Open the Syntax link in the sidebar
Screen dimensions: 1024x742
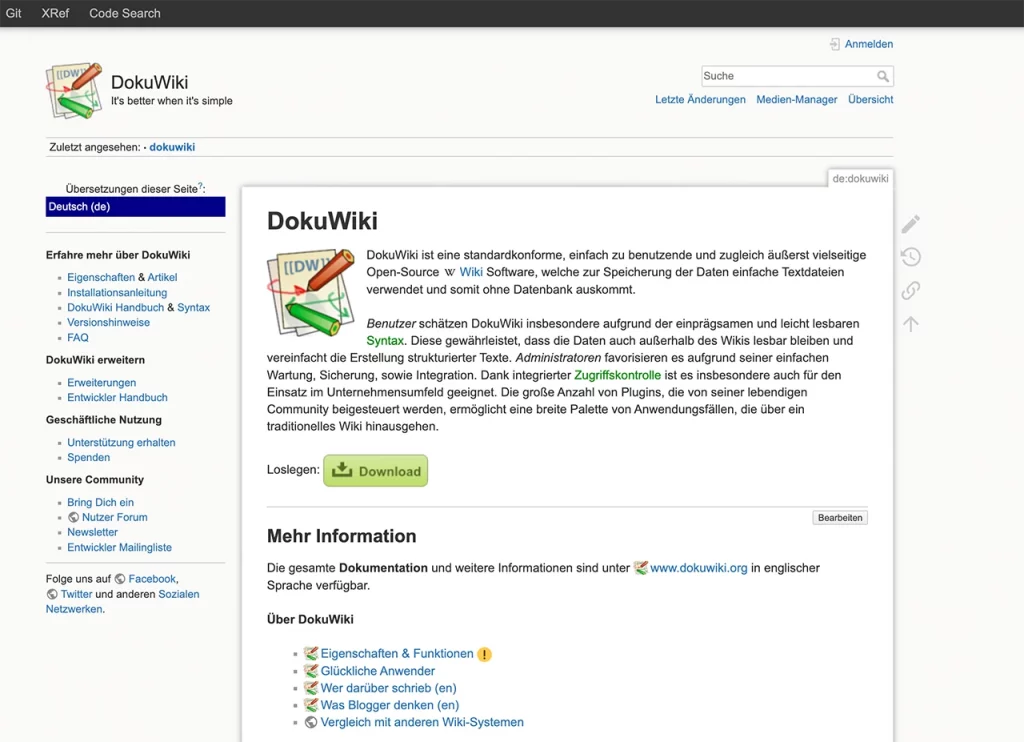coord(193,307)
